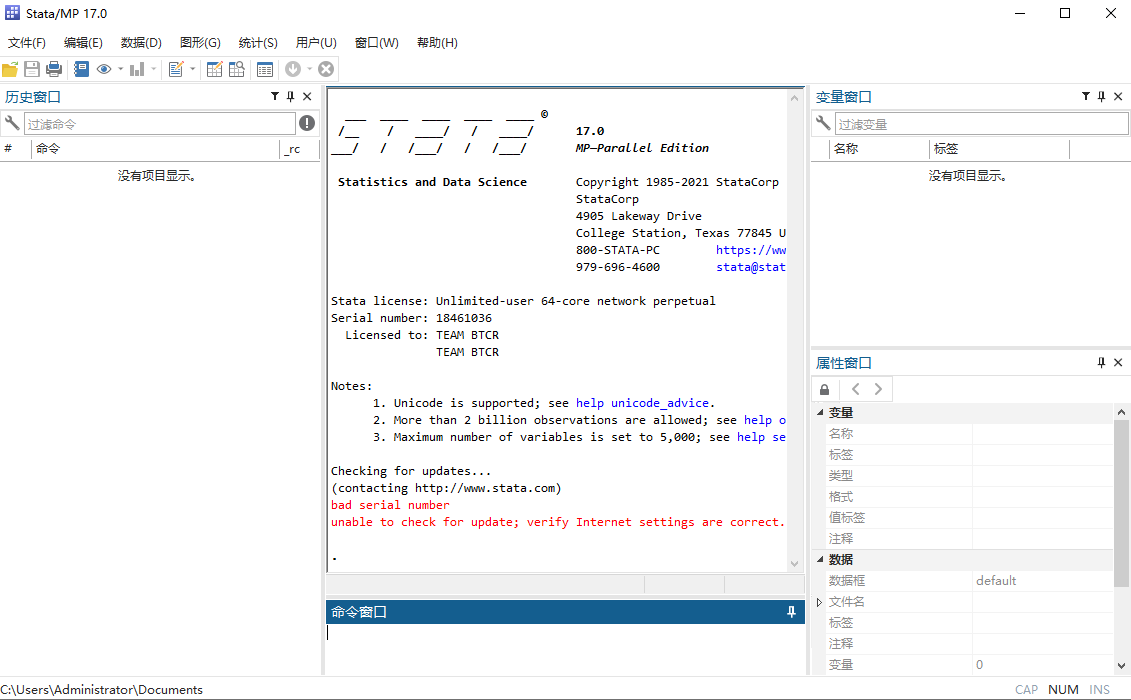Click the exclamation error filter icon in history
1131x700 pixels.
tap(307, 123)
